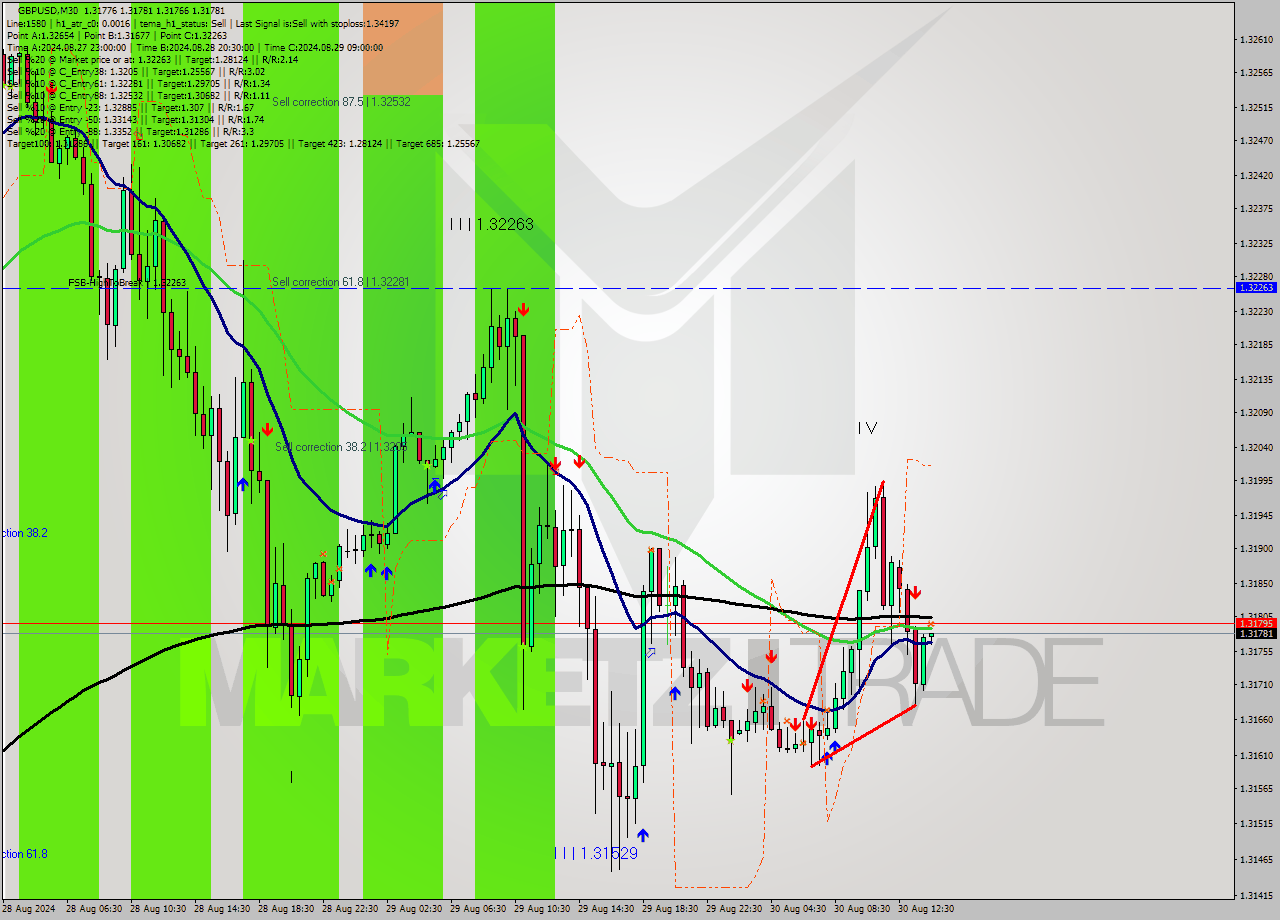Click the '28 Aug 06:30' time axis label
The image size is (1280, 920).
pyautogui.click(x=95, y=909)
